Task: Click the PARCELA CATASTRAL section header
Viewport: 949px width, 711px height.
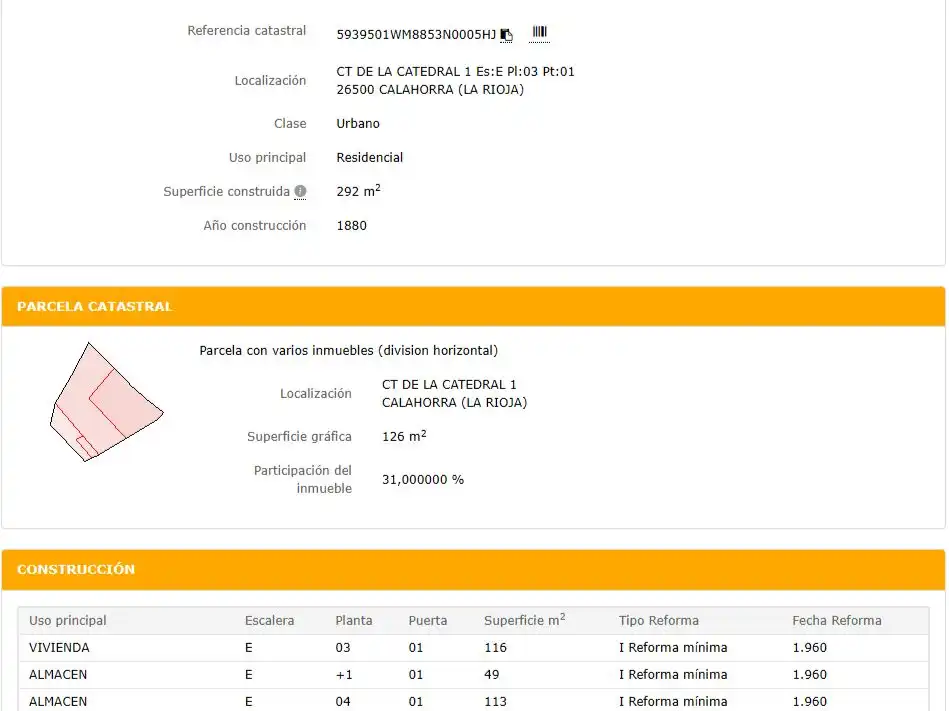Action: (x=473, y=306)
